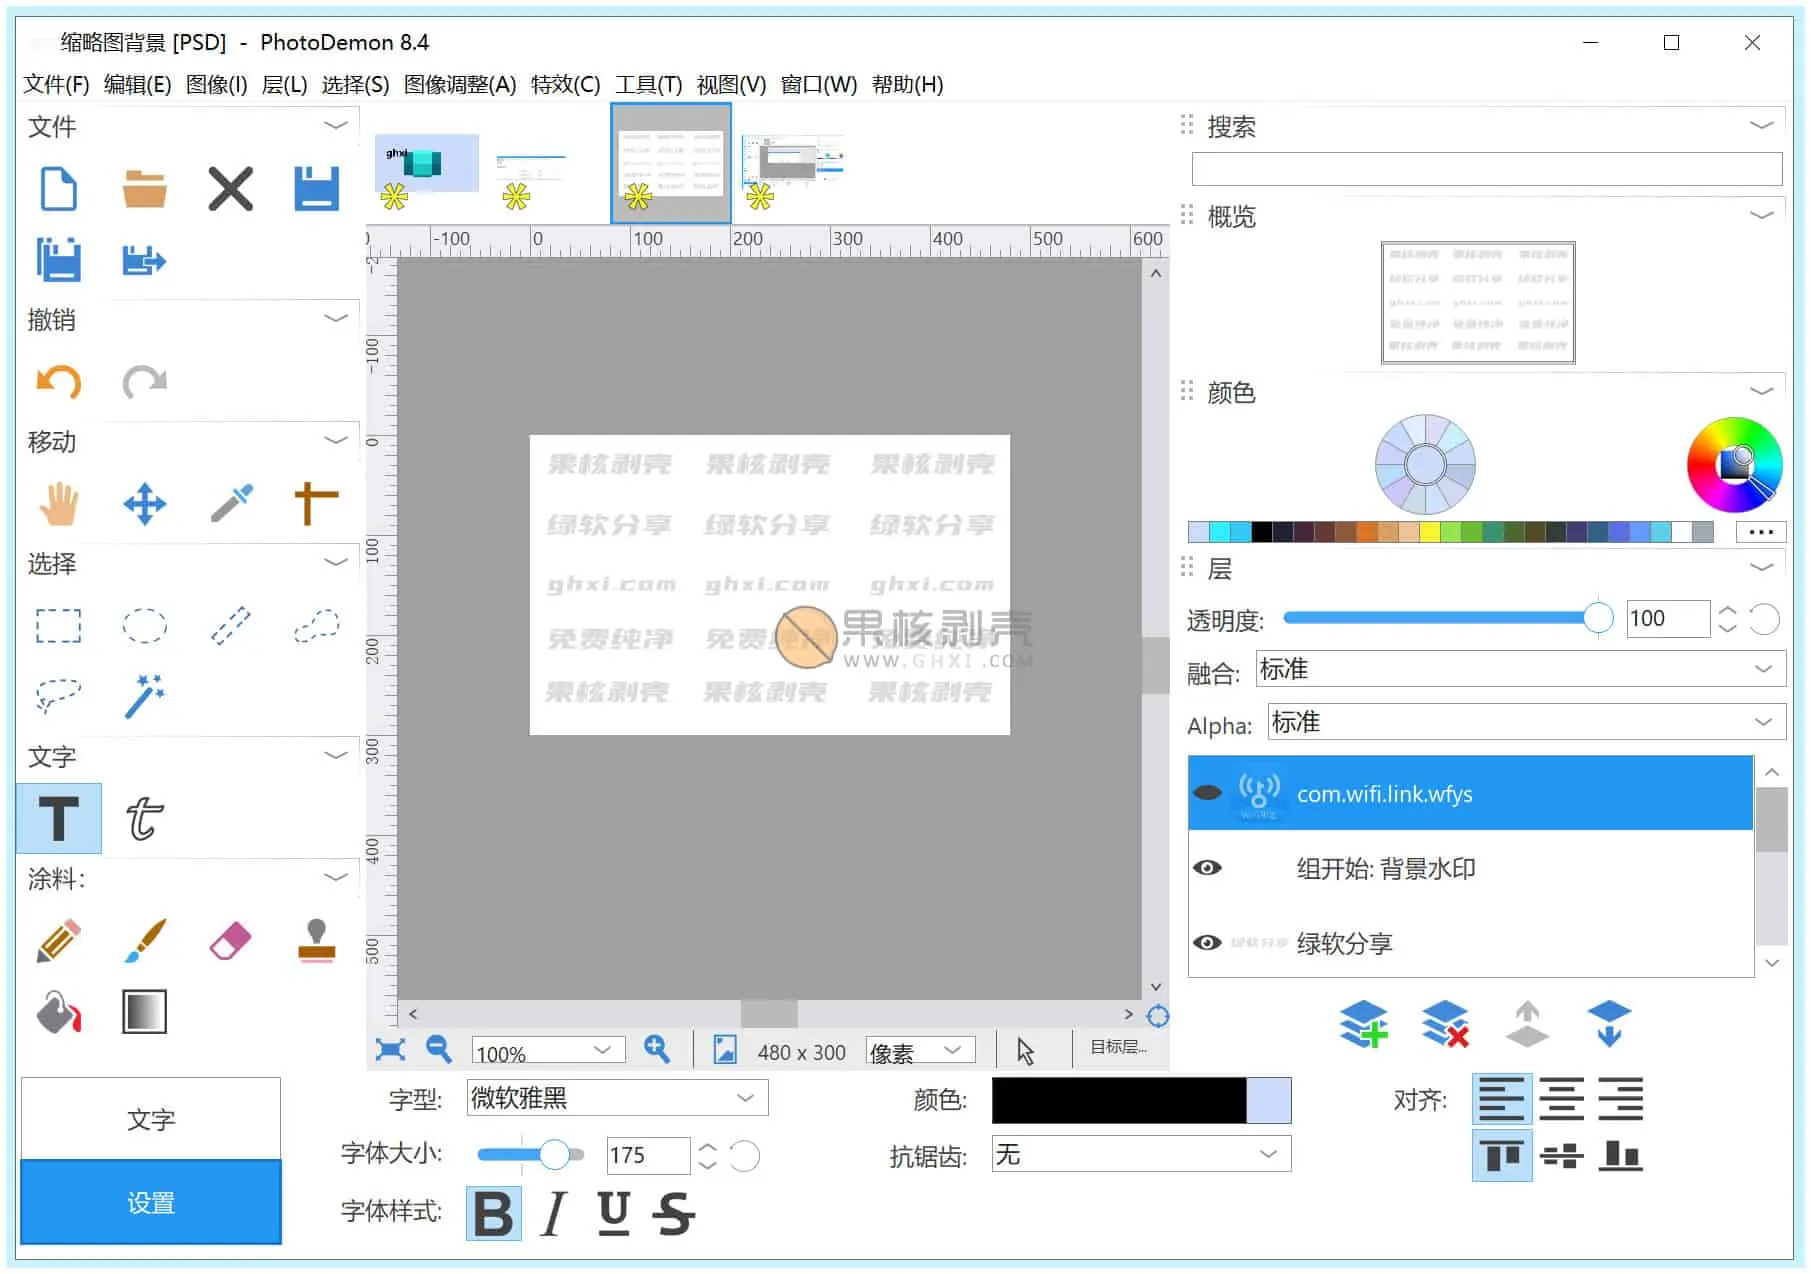1811x1274 pixels.
Task: Set vertical alignment to bottom
Action: pyautogui.click(x=1620, y=1156)
